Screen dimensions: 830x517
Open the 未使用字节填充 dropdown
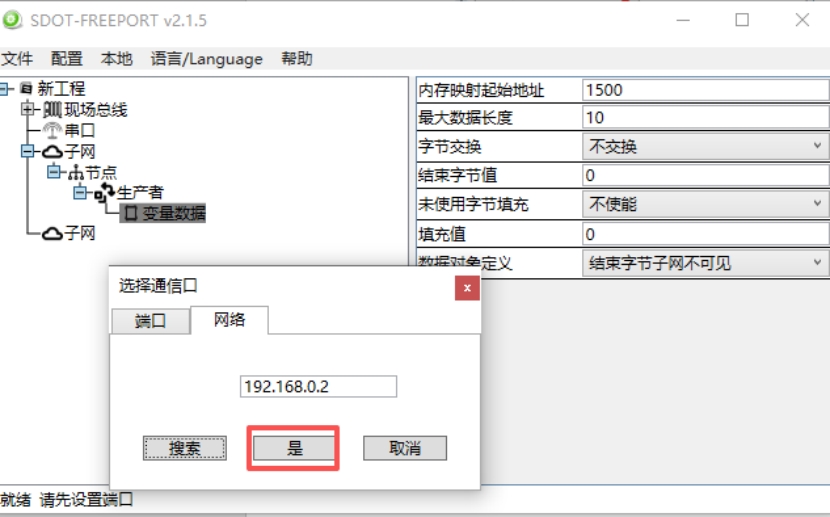706,204
